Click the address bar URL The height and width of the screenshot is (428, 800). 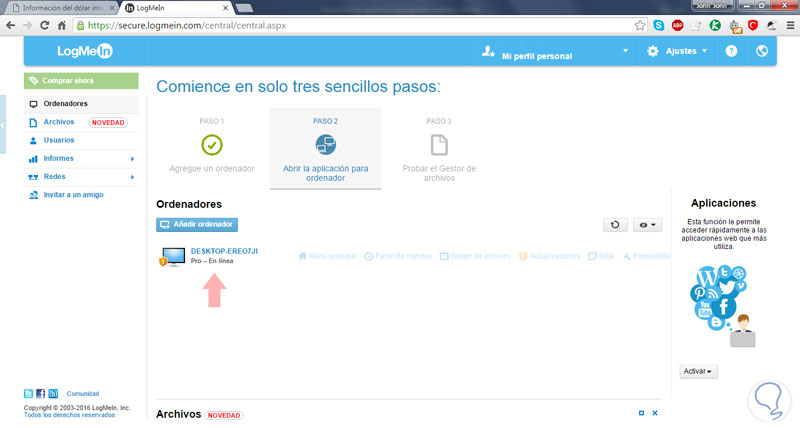pyautogui.click(x=187, y=25)
